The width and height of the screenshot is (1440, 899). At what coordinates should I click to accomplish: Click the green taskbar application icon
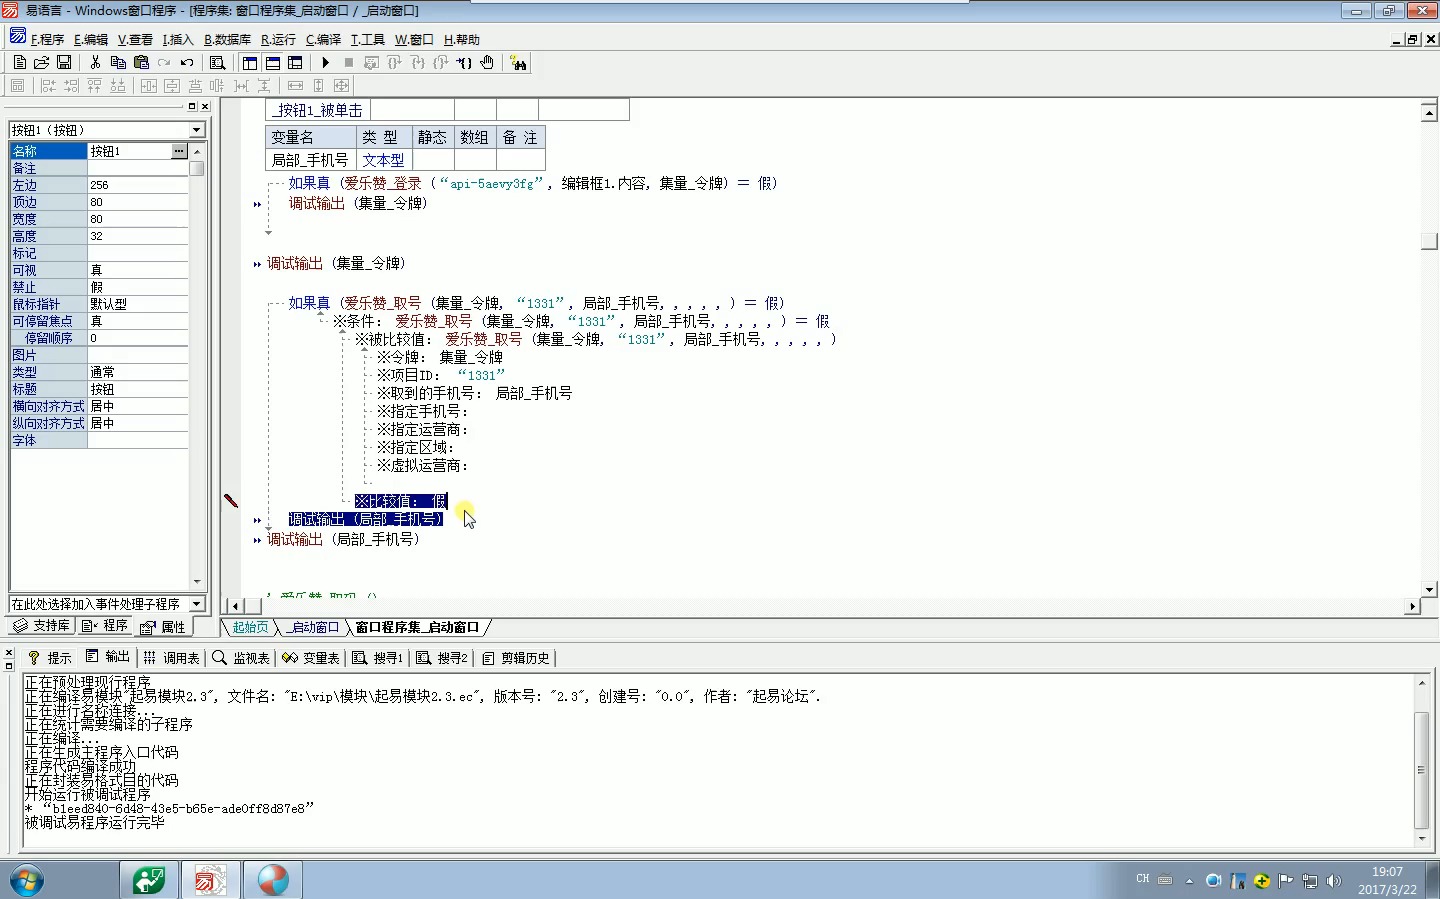pyautogui.click(x=149, y=880)
